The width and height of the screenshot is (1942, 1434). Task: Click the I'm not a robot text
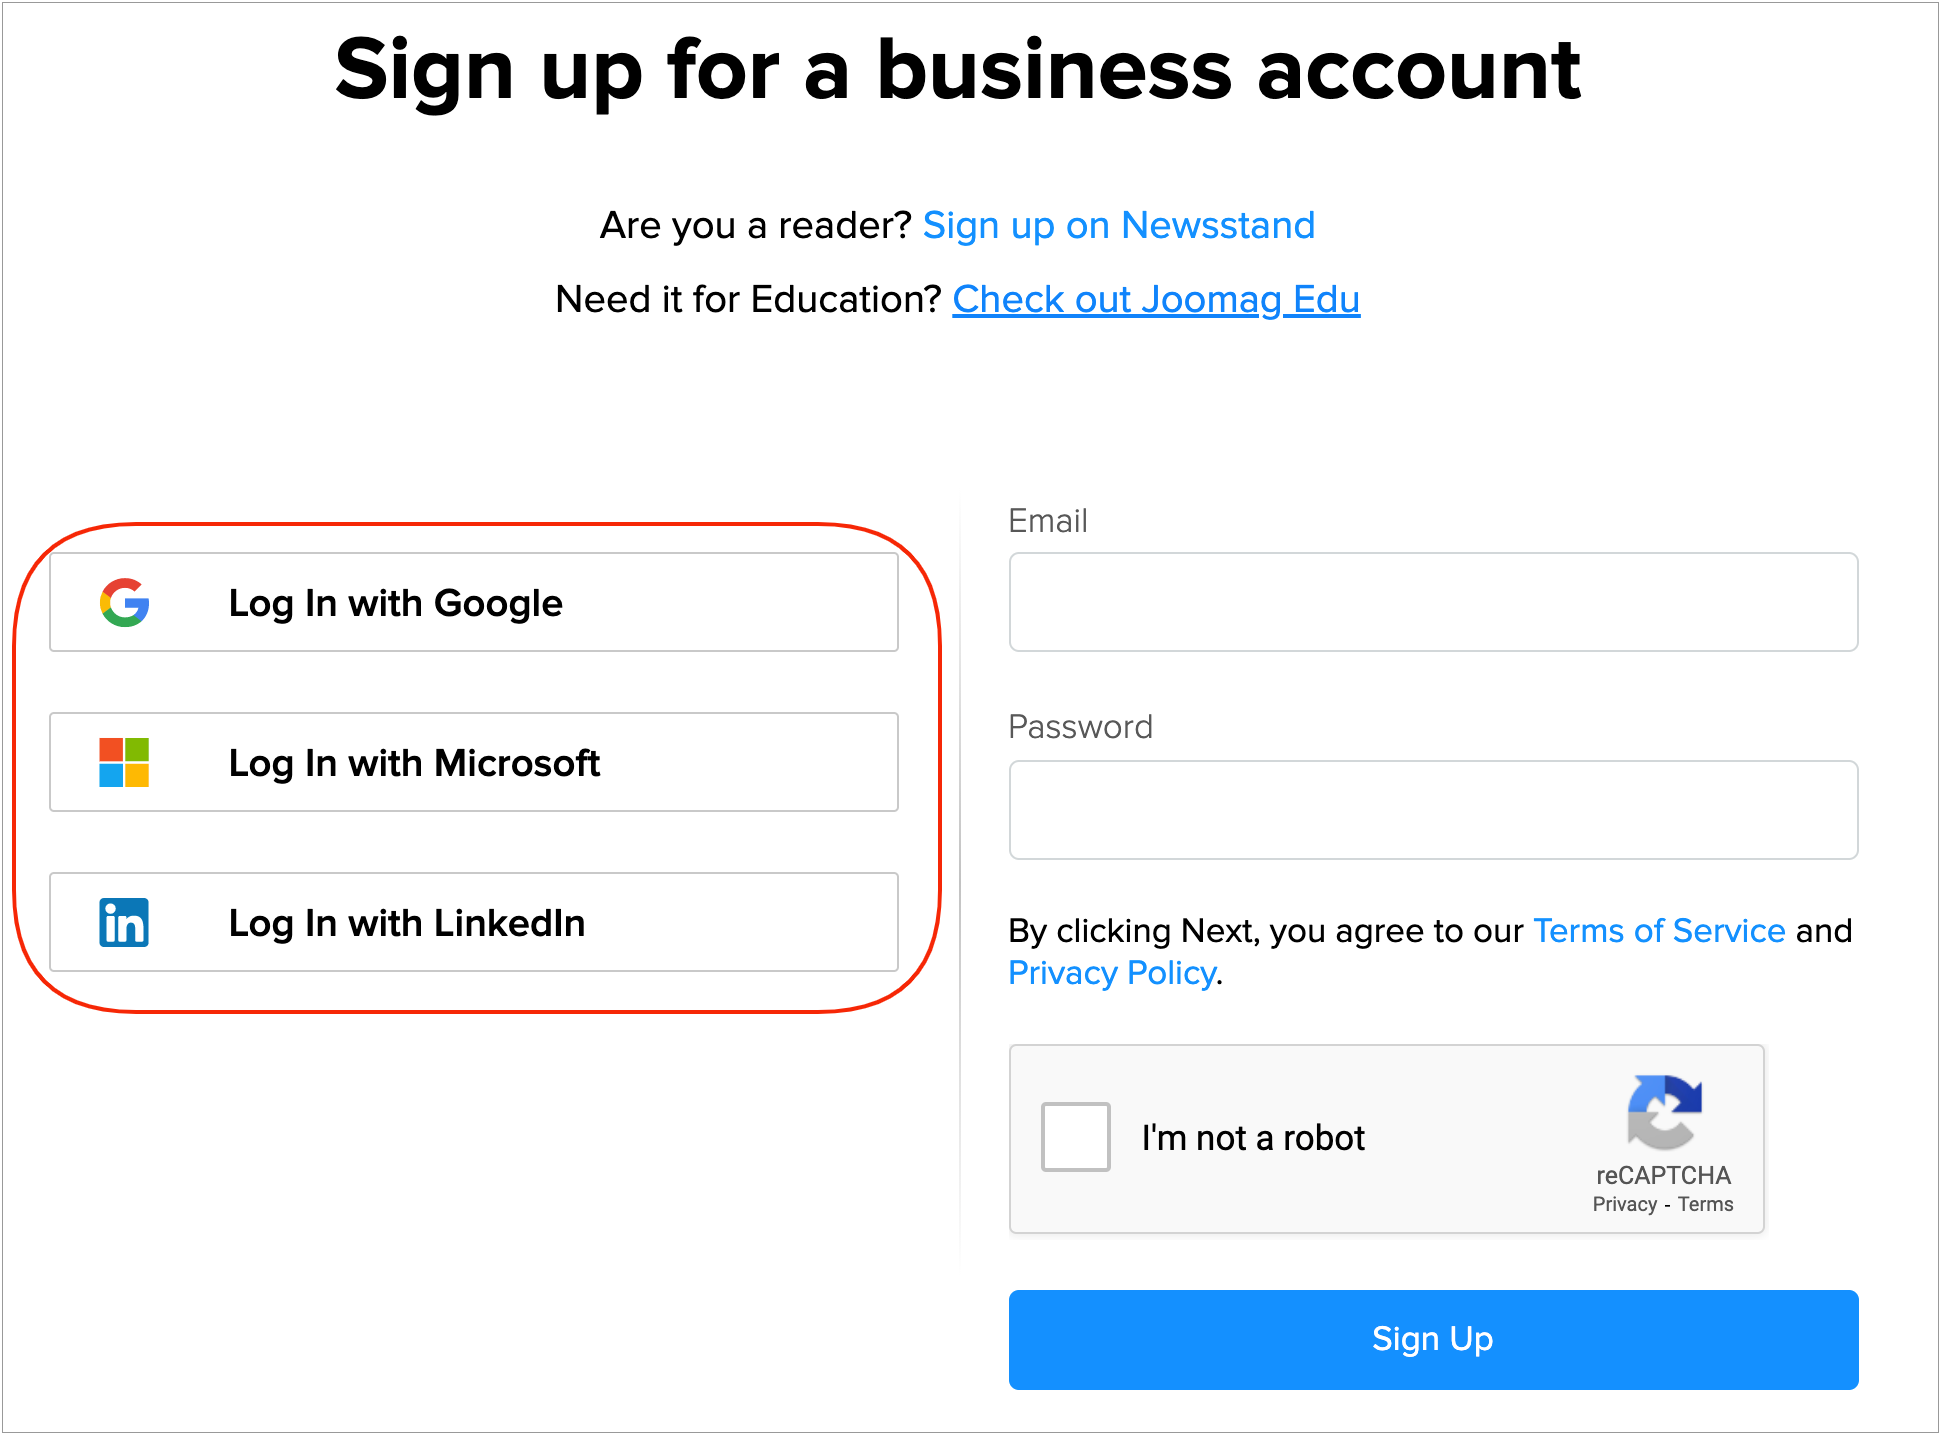pos(1253,1138)
